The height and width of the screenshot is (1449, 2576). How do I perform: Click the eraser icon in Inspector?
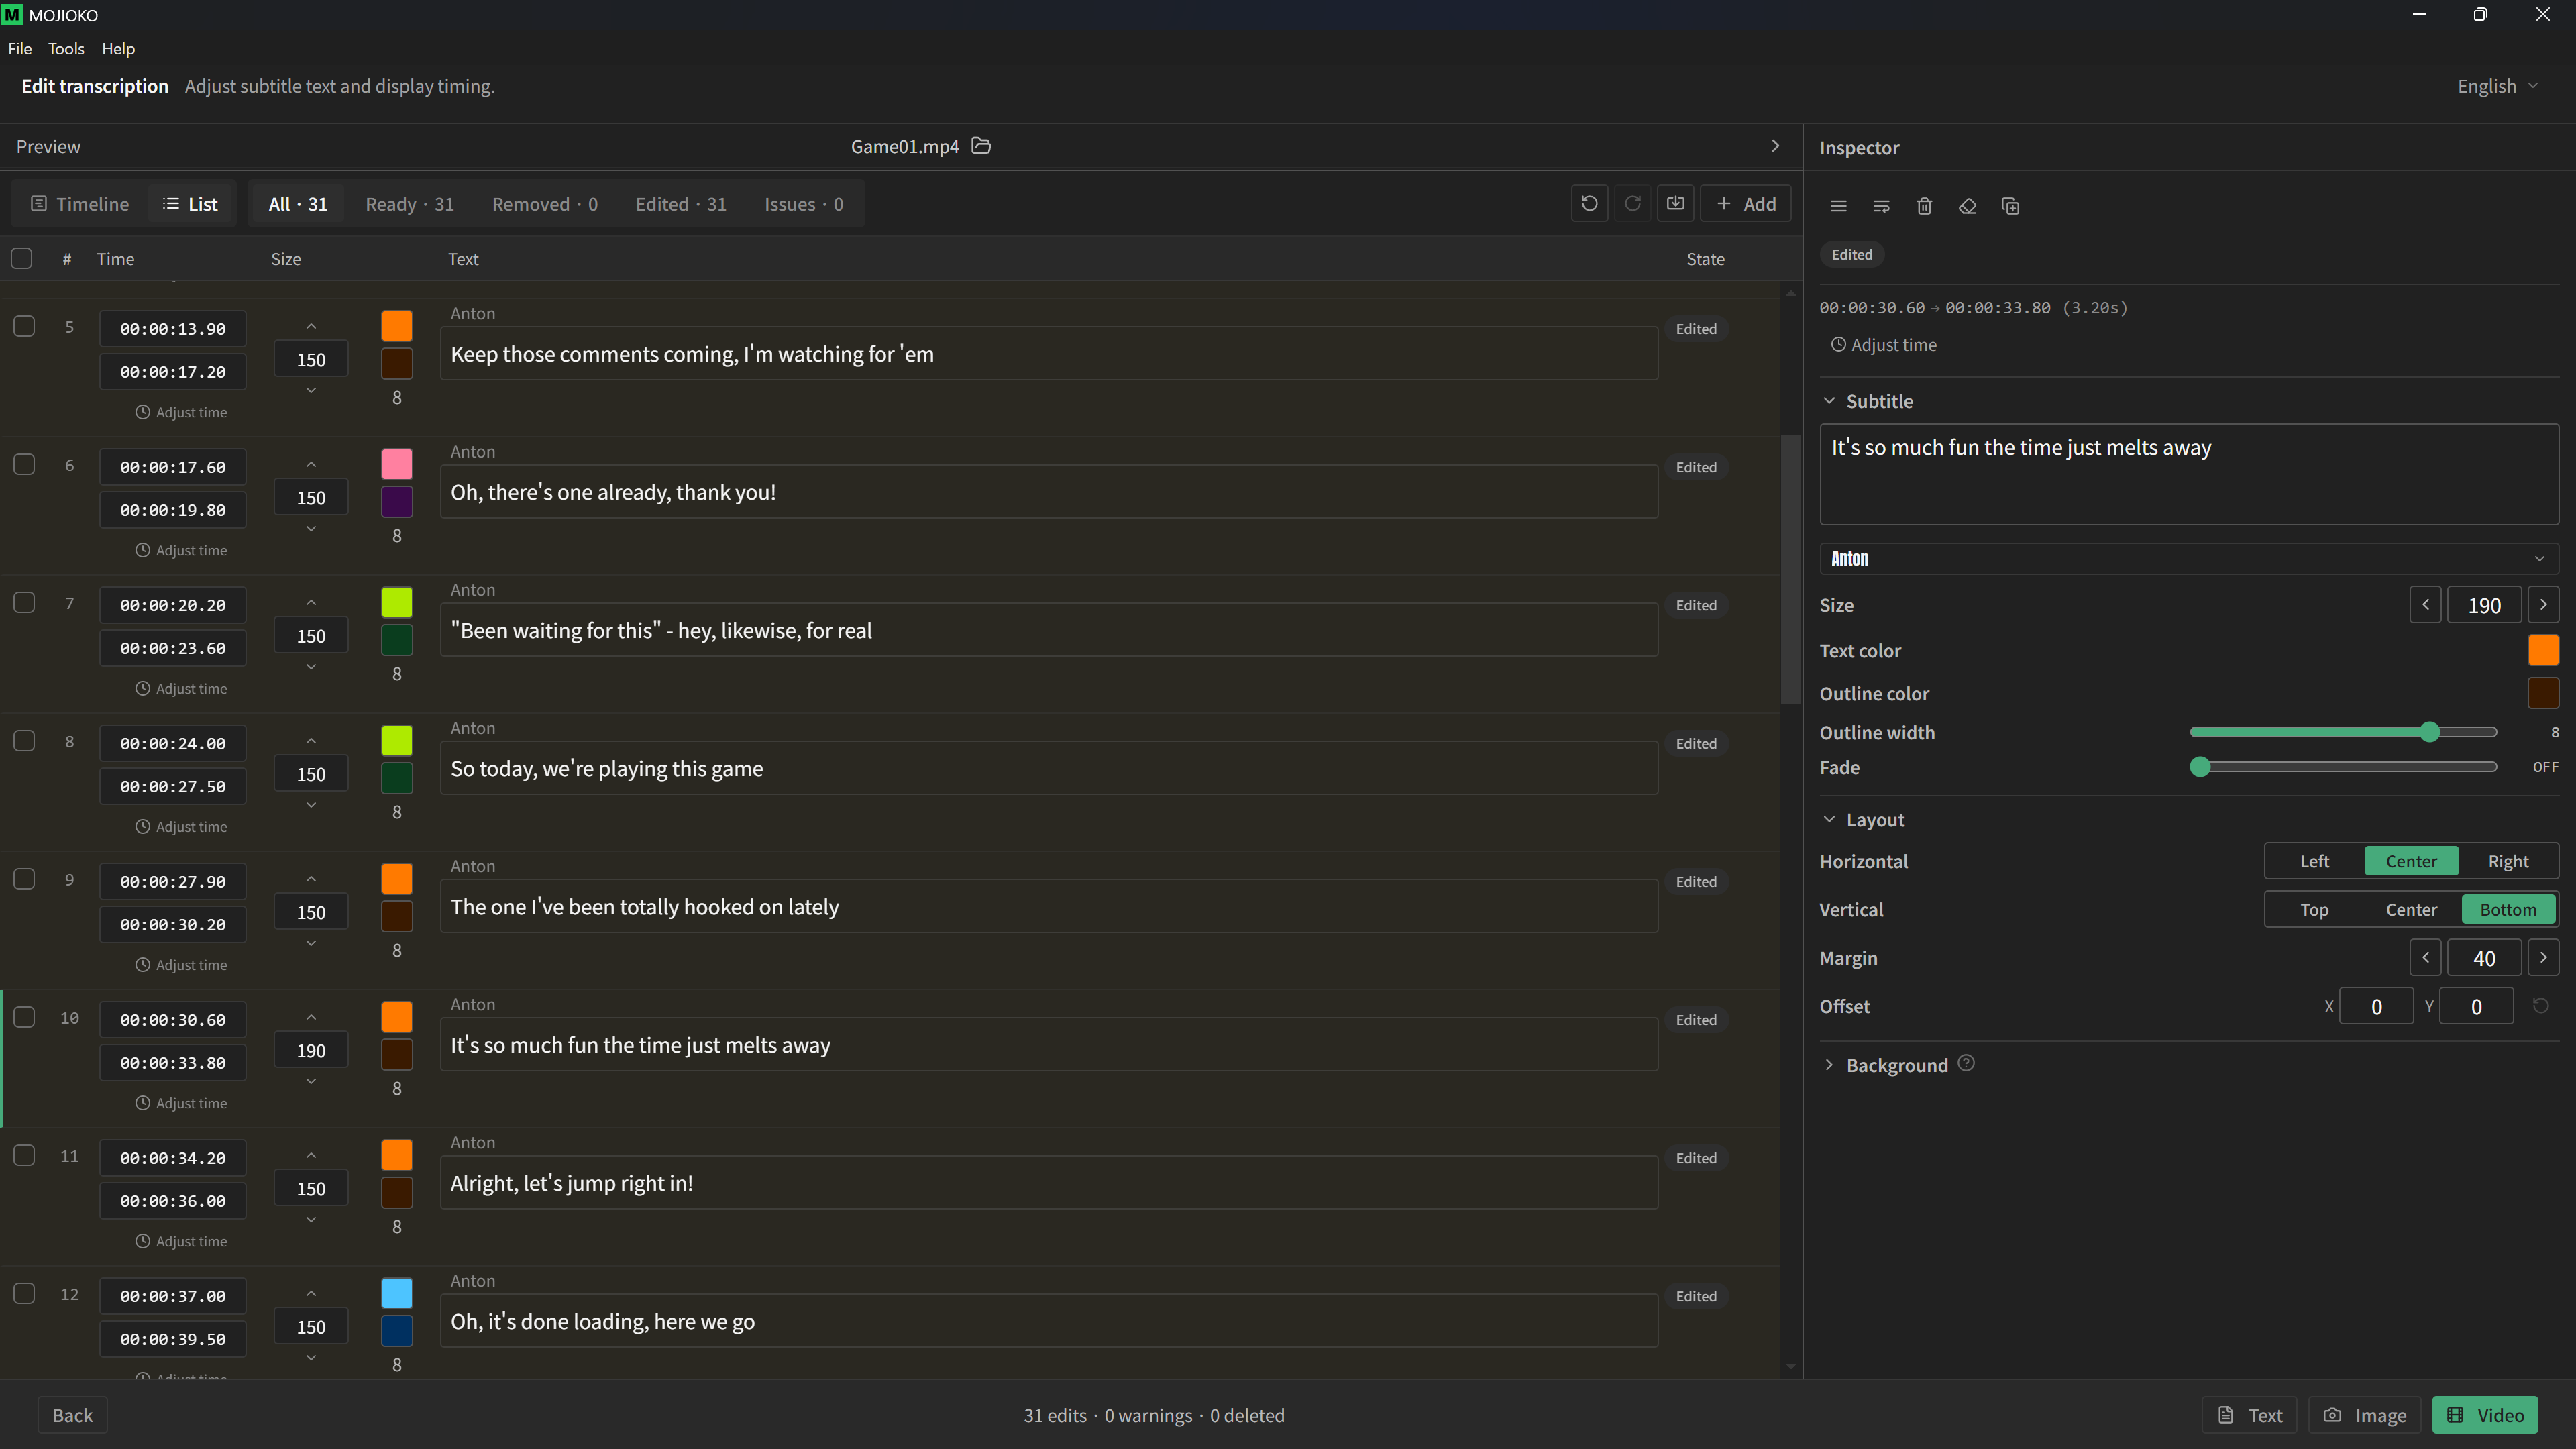1967,206
